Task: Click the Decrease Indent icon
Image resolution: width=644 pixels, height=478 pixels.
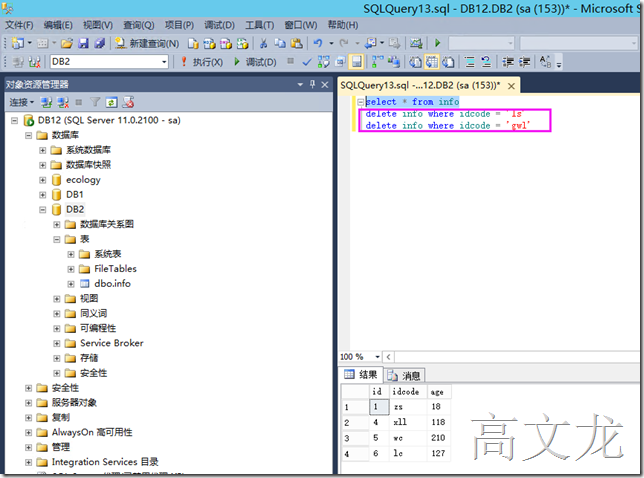Action: pyautogui.click(x=508, y=62)
